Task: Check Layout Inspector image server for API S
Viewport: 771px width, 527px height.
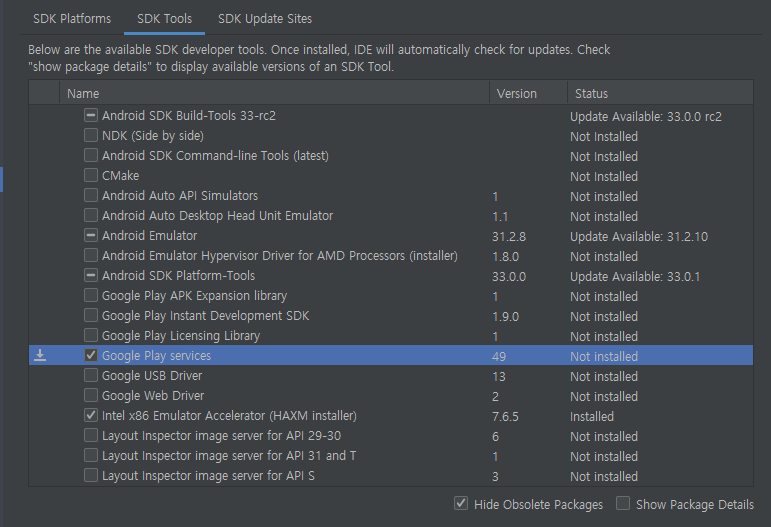Action: point(90,475)
